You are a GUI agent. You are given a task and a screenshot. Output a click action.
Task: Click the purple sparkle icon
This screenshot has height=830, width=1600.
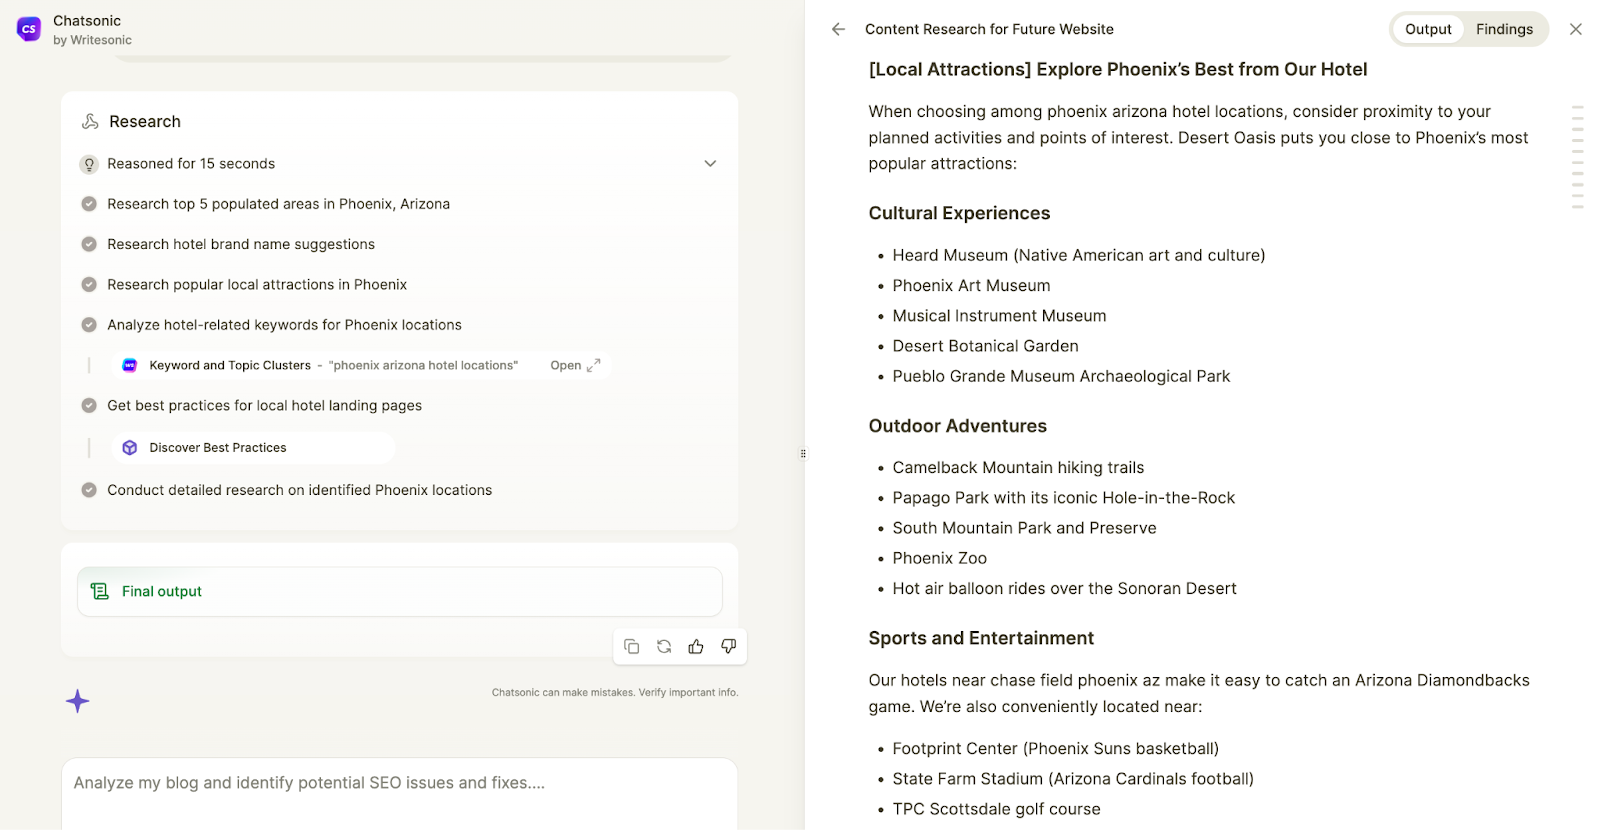tap(78, 701)
